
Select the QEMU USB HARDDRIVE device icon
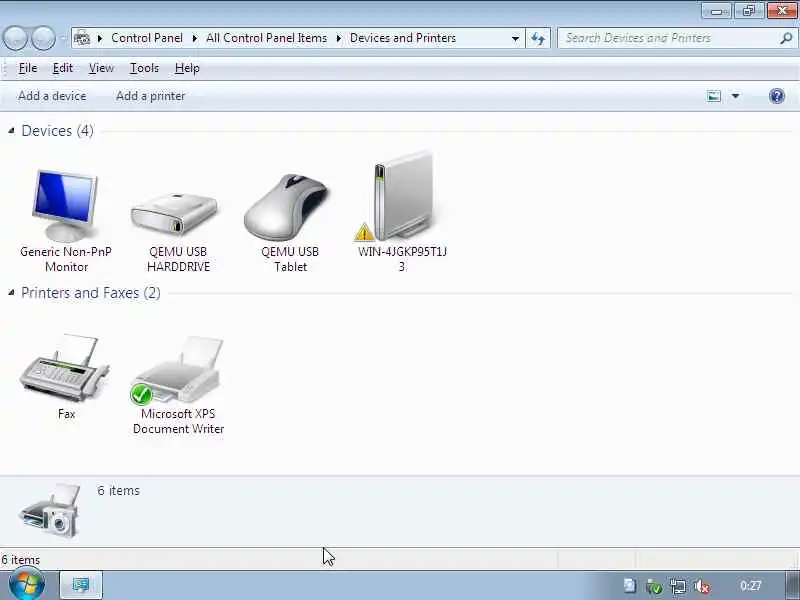(x=174, y=214)
